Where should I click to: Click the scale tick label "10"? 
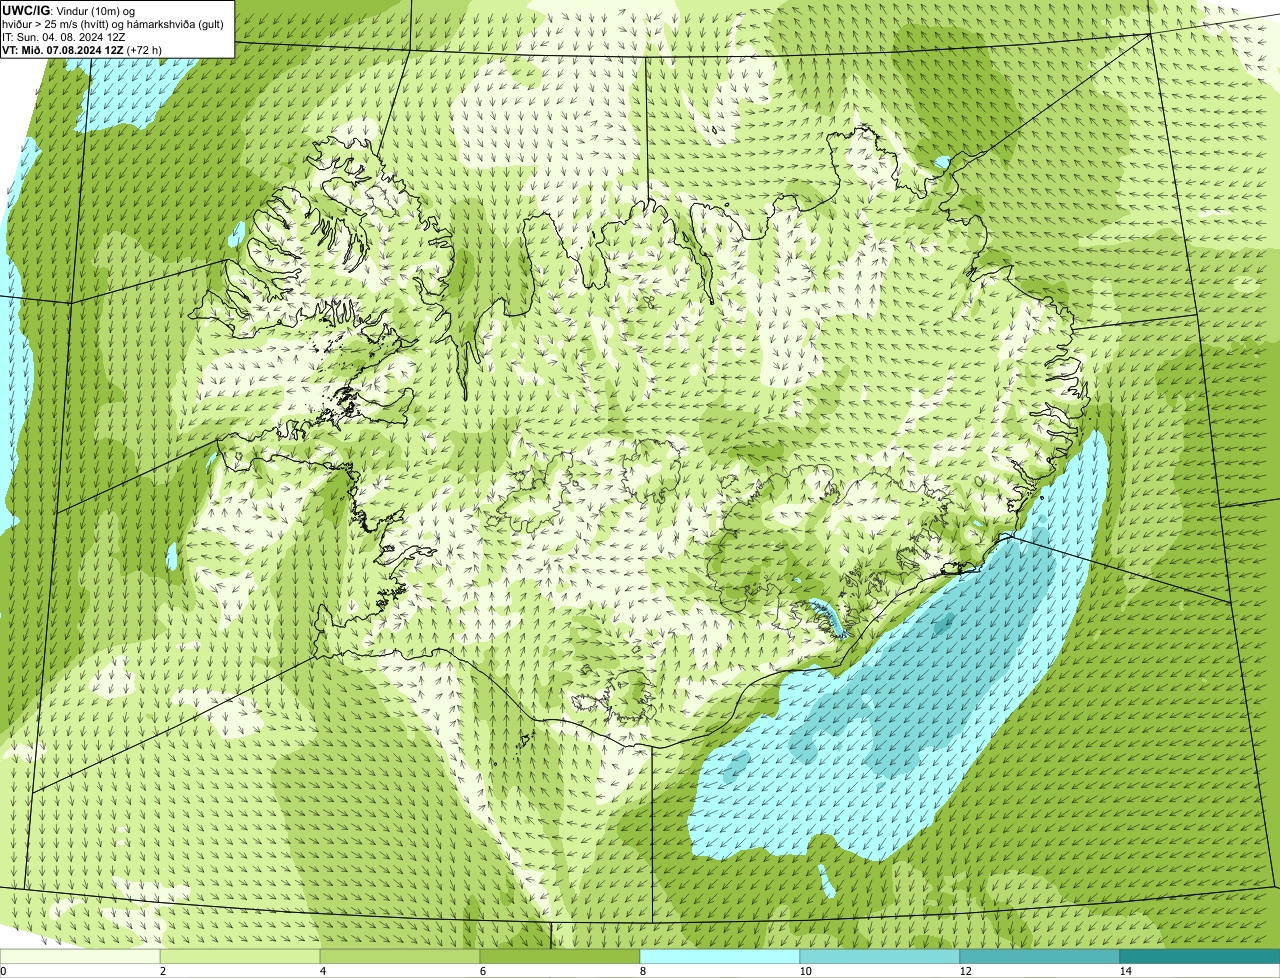tap(805, 971)
